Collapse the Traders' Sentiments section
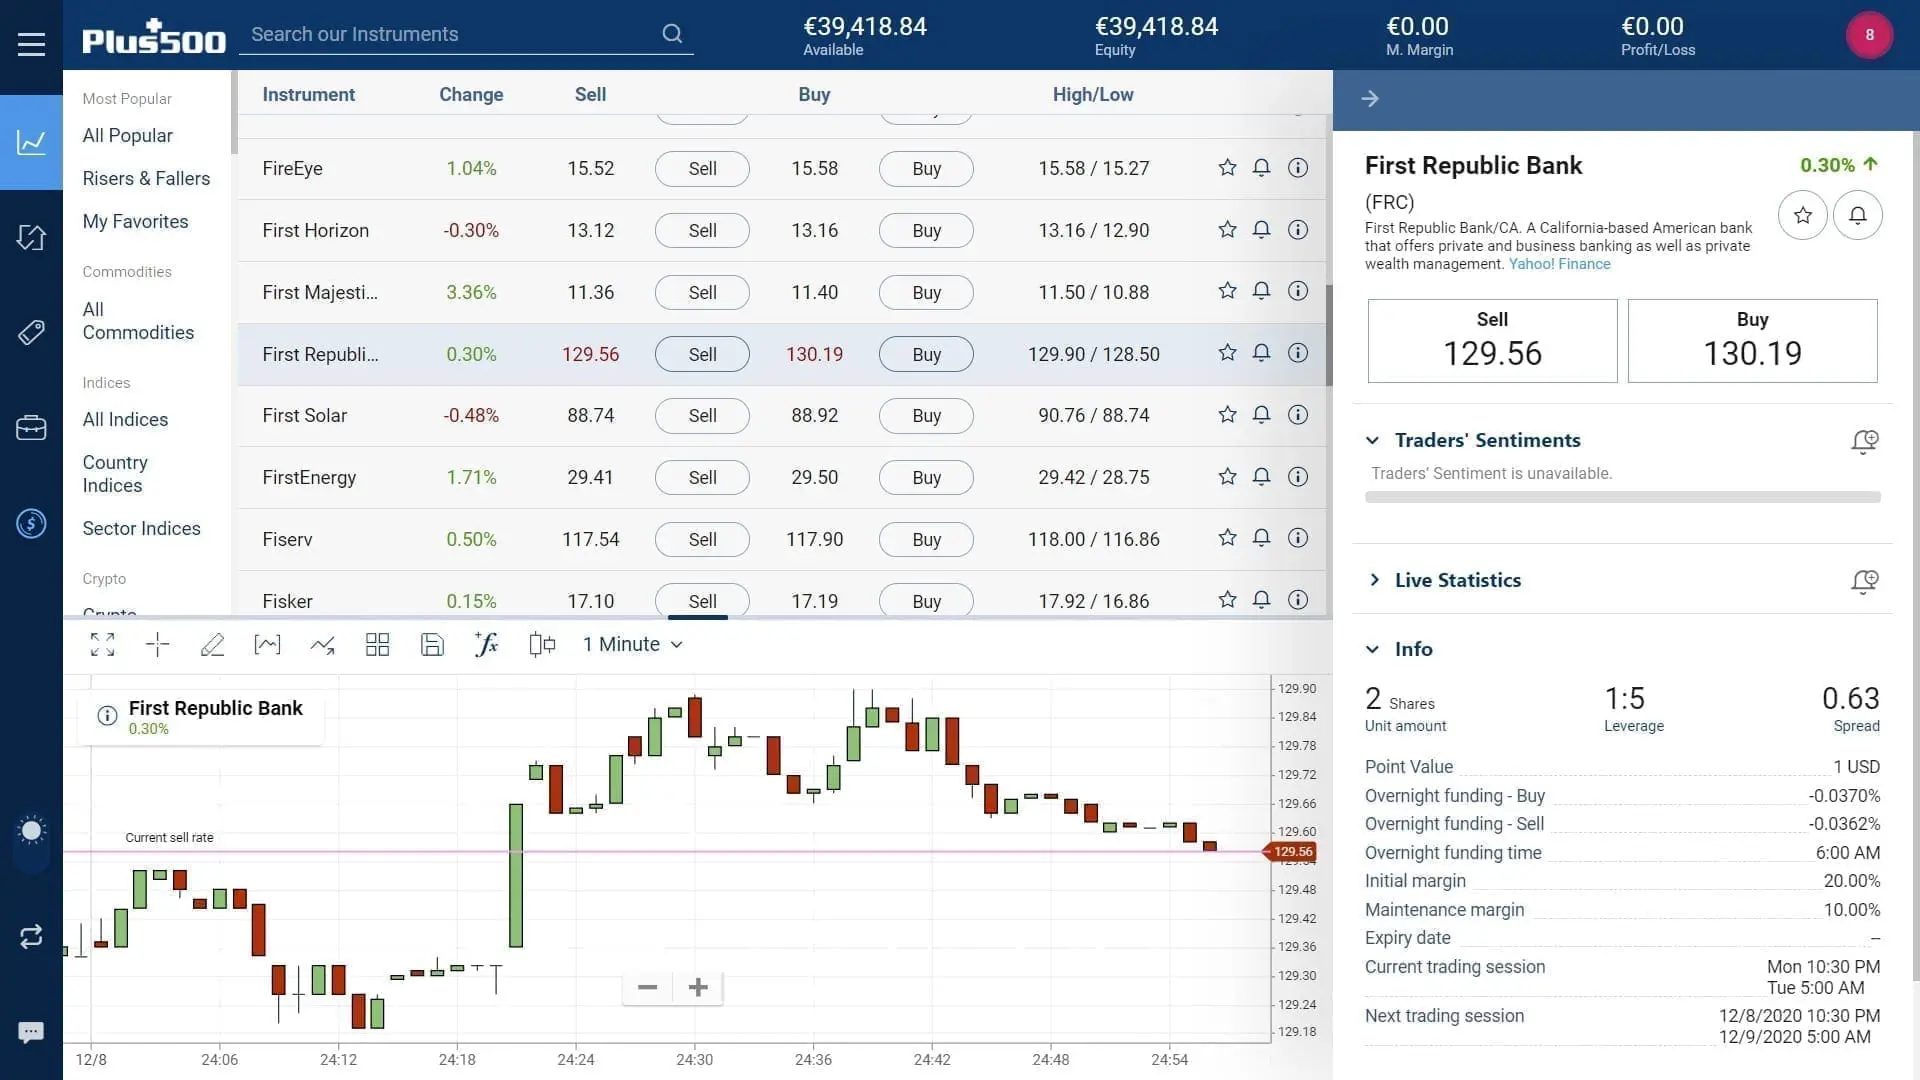 pyautogui.click(x=1373, y=440)
